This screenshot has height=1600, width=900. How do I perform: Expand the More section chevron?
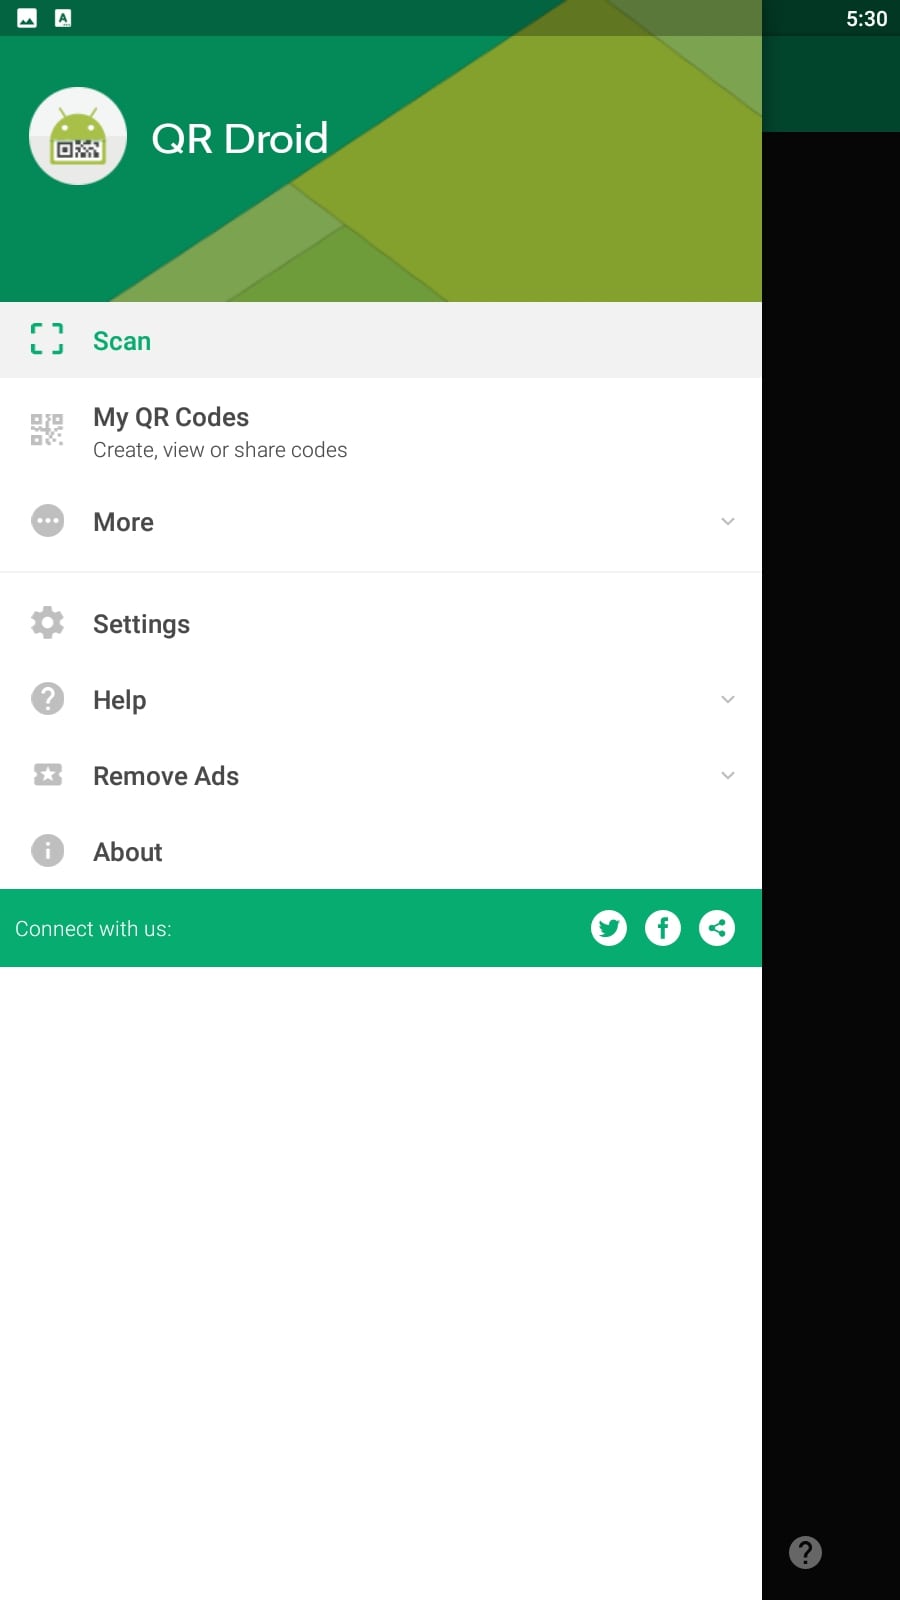point(728,521)
